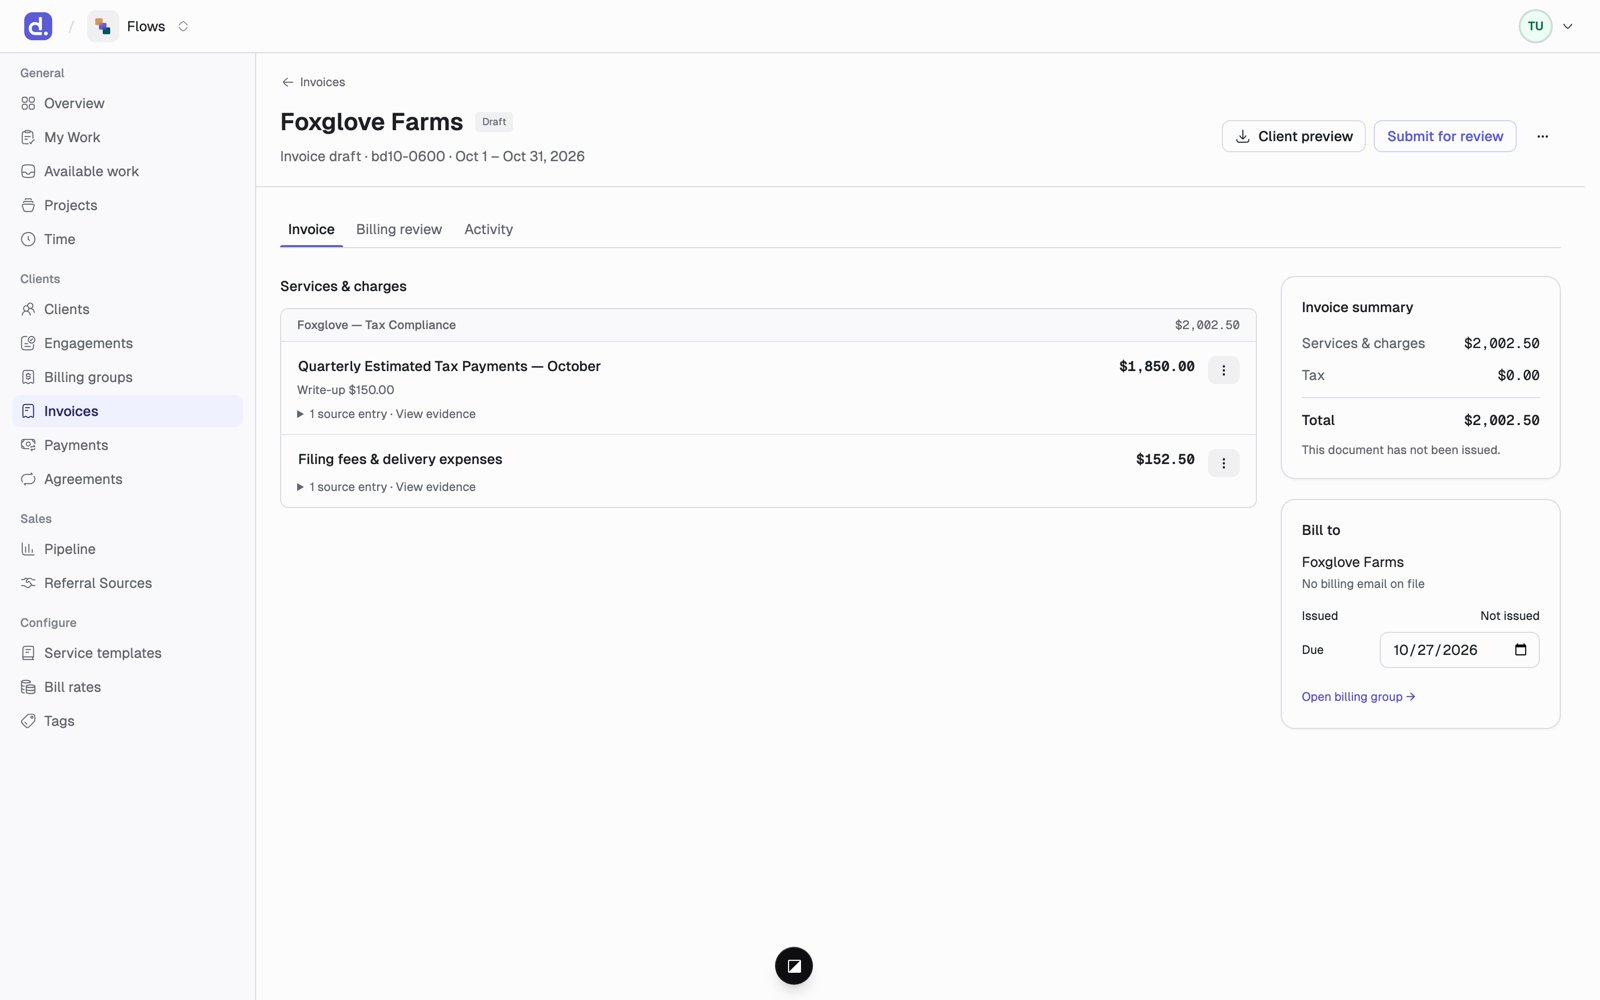The image size is (1600, 1000).
Task: Open Tags configuration
Action: 127,721
